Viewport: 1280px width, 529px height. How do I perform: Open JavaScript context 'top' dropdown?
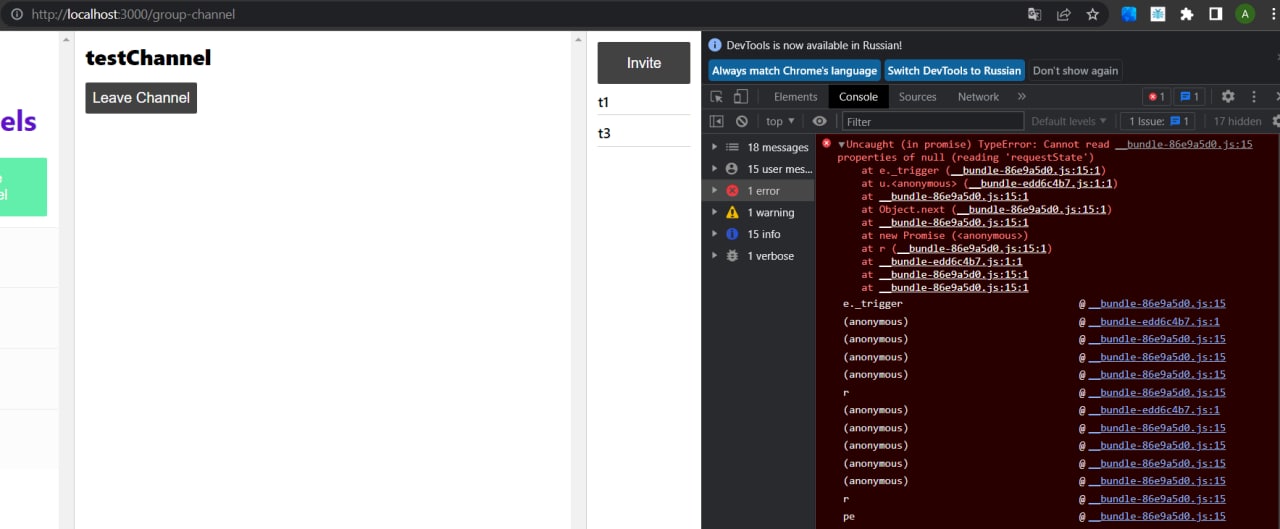pos(780,121)
